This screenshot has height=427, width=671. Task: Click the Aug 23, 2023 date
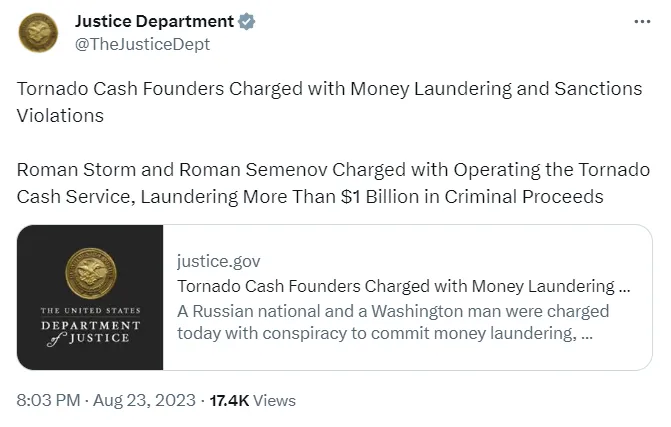[x=144, y=400]
